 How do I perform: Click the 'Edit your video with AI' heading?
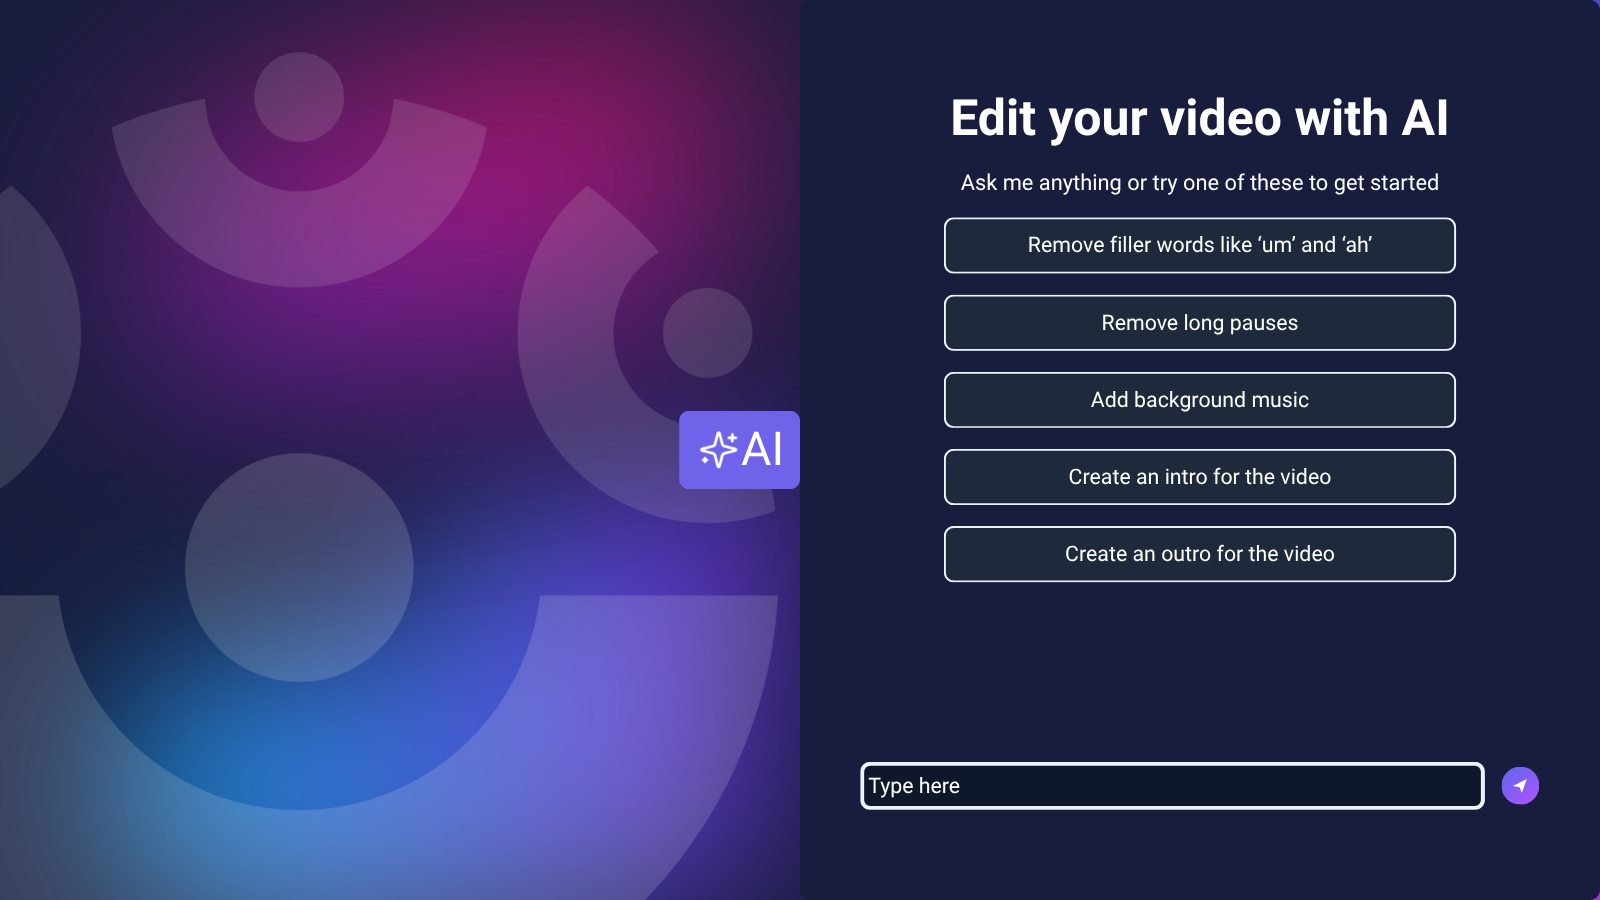[x=1199, y=118]
